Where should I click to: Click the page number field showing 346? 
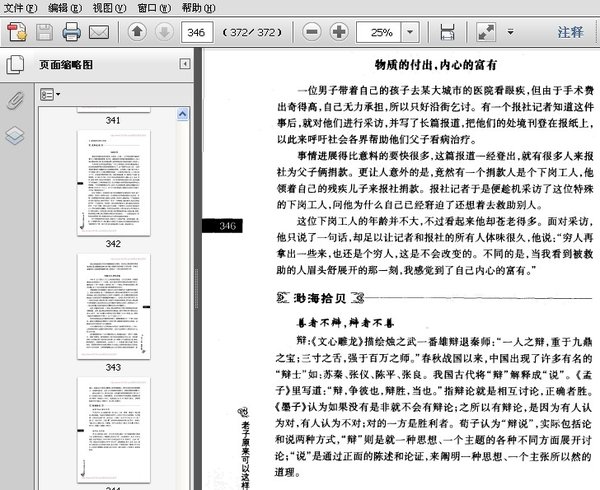click(197, 32)
